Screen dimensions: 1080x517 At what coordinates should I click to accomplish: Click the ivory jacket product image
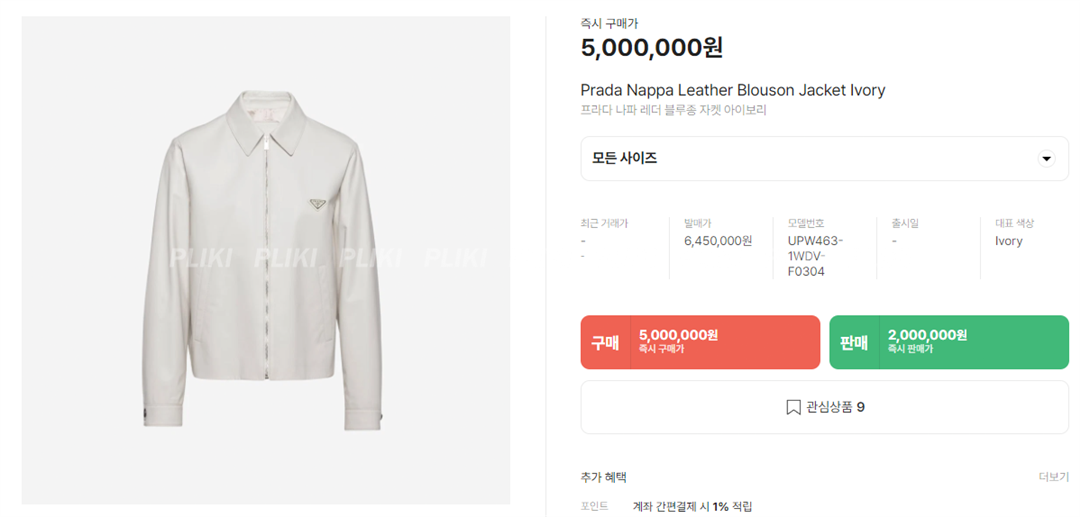click(x=266, y=260)
